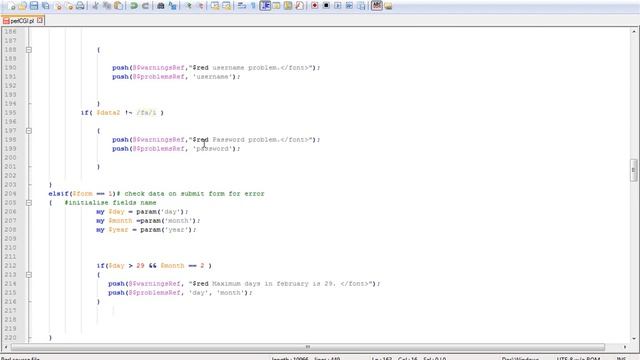Place cursor in if($data2 condition line
The image size is (640, 360).
click(122, 113)
